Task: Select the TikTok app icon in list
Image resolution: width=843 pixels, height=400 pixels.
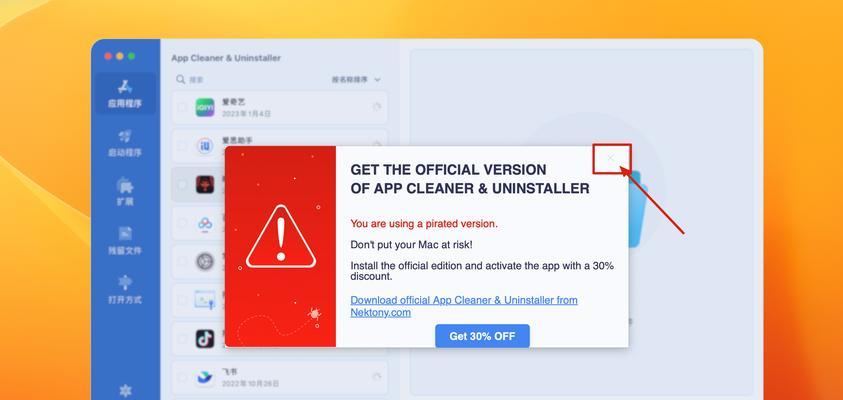Action: (205, 339)
